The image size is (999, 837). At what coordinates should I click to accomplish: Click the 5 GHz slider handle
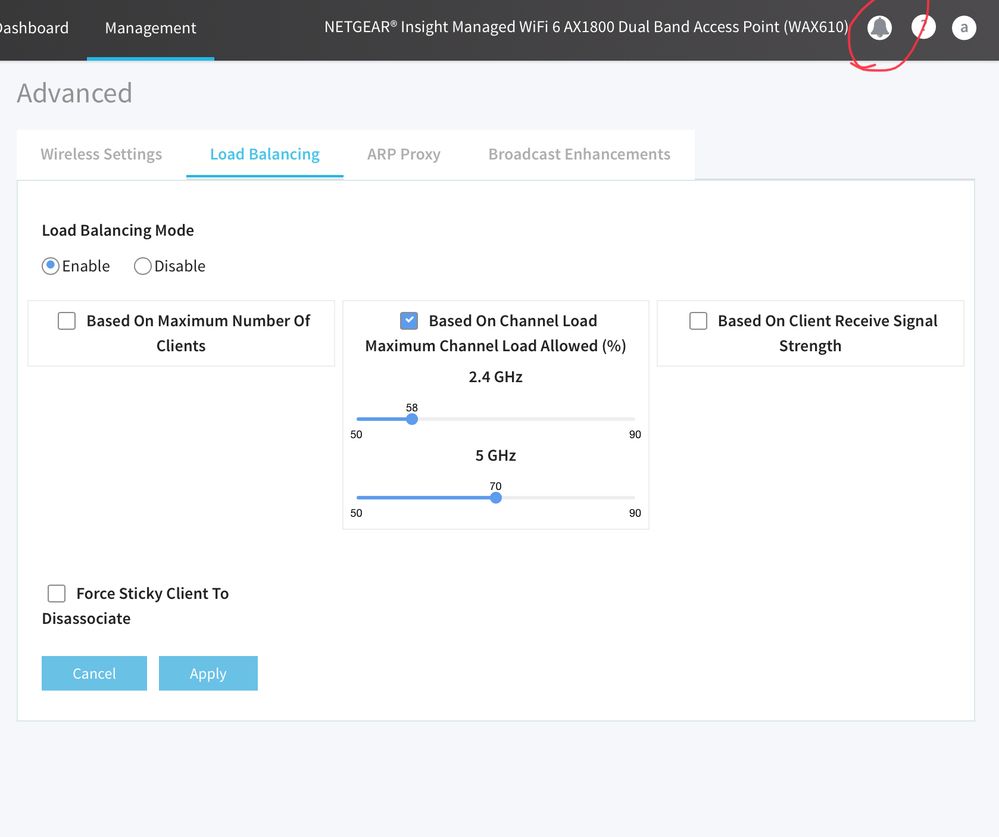tap(496, 497)
